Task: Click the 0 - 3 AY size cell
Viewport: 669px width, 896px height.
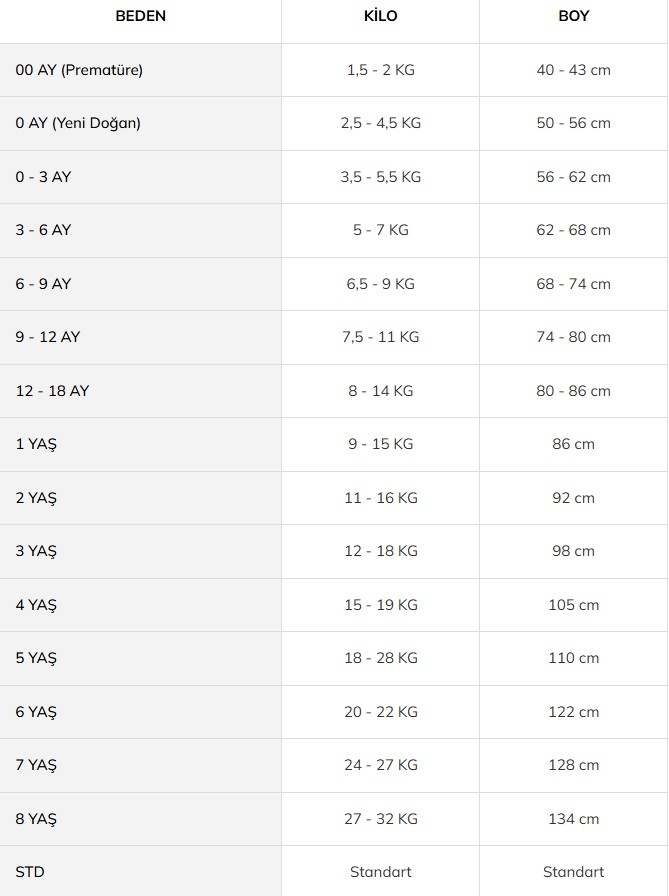Action: (x=43, y=177)
